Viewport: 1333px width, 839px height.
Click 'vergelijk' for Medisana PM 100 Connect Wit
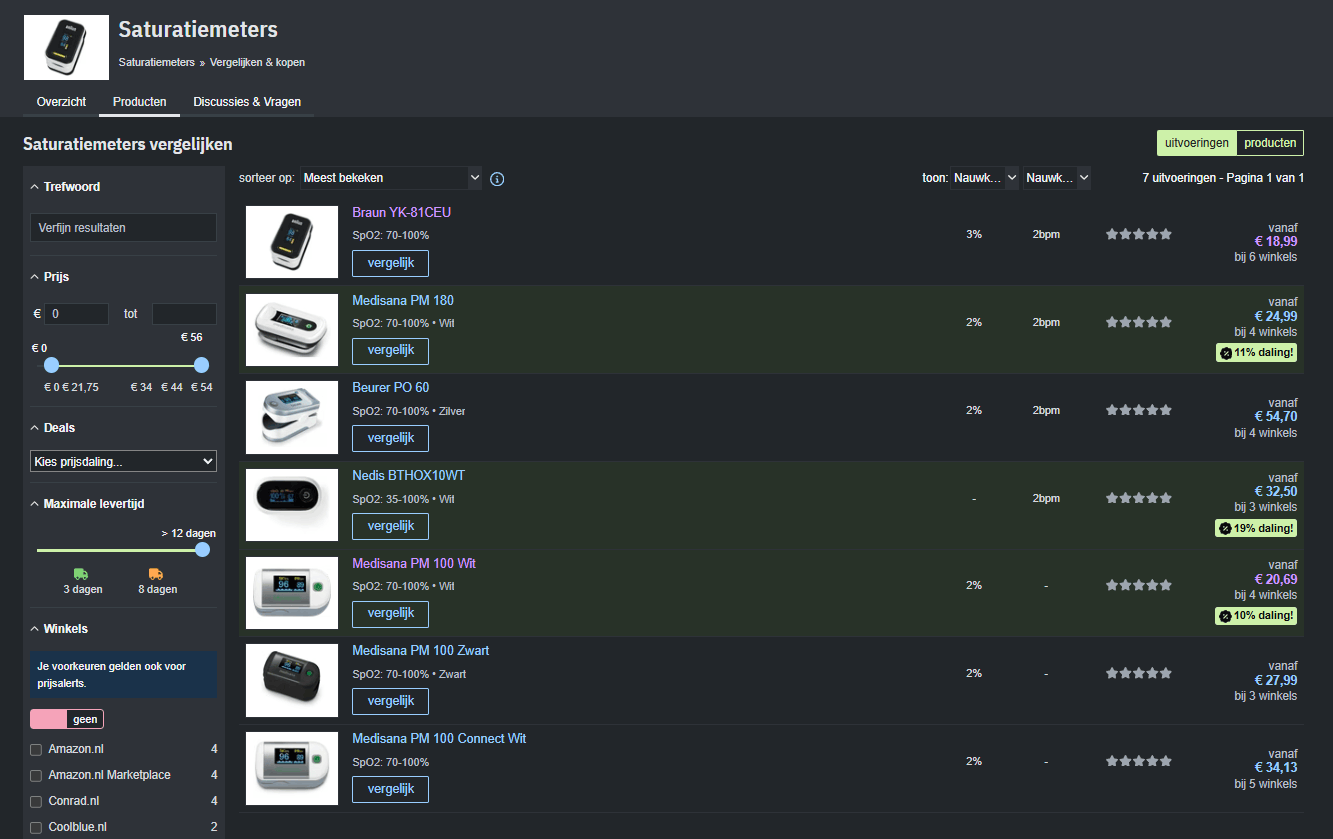point(390,789)
